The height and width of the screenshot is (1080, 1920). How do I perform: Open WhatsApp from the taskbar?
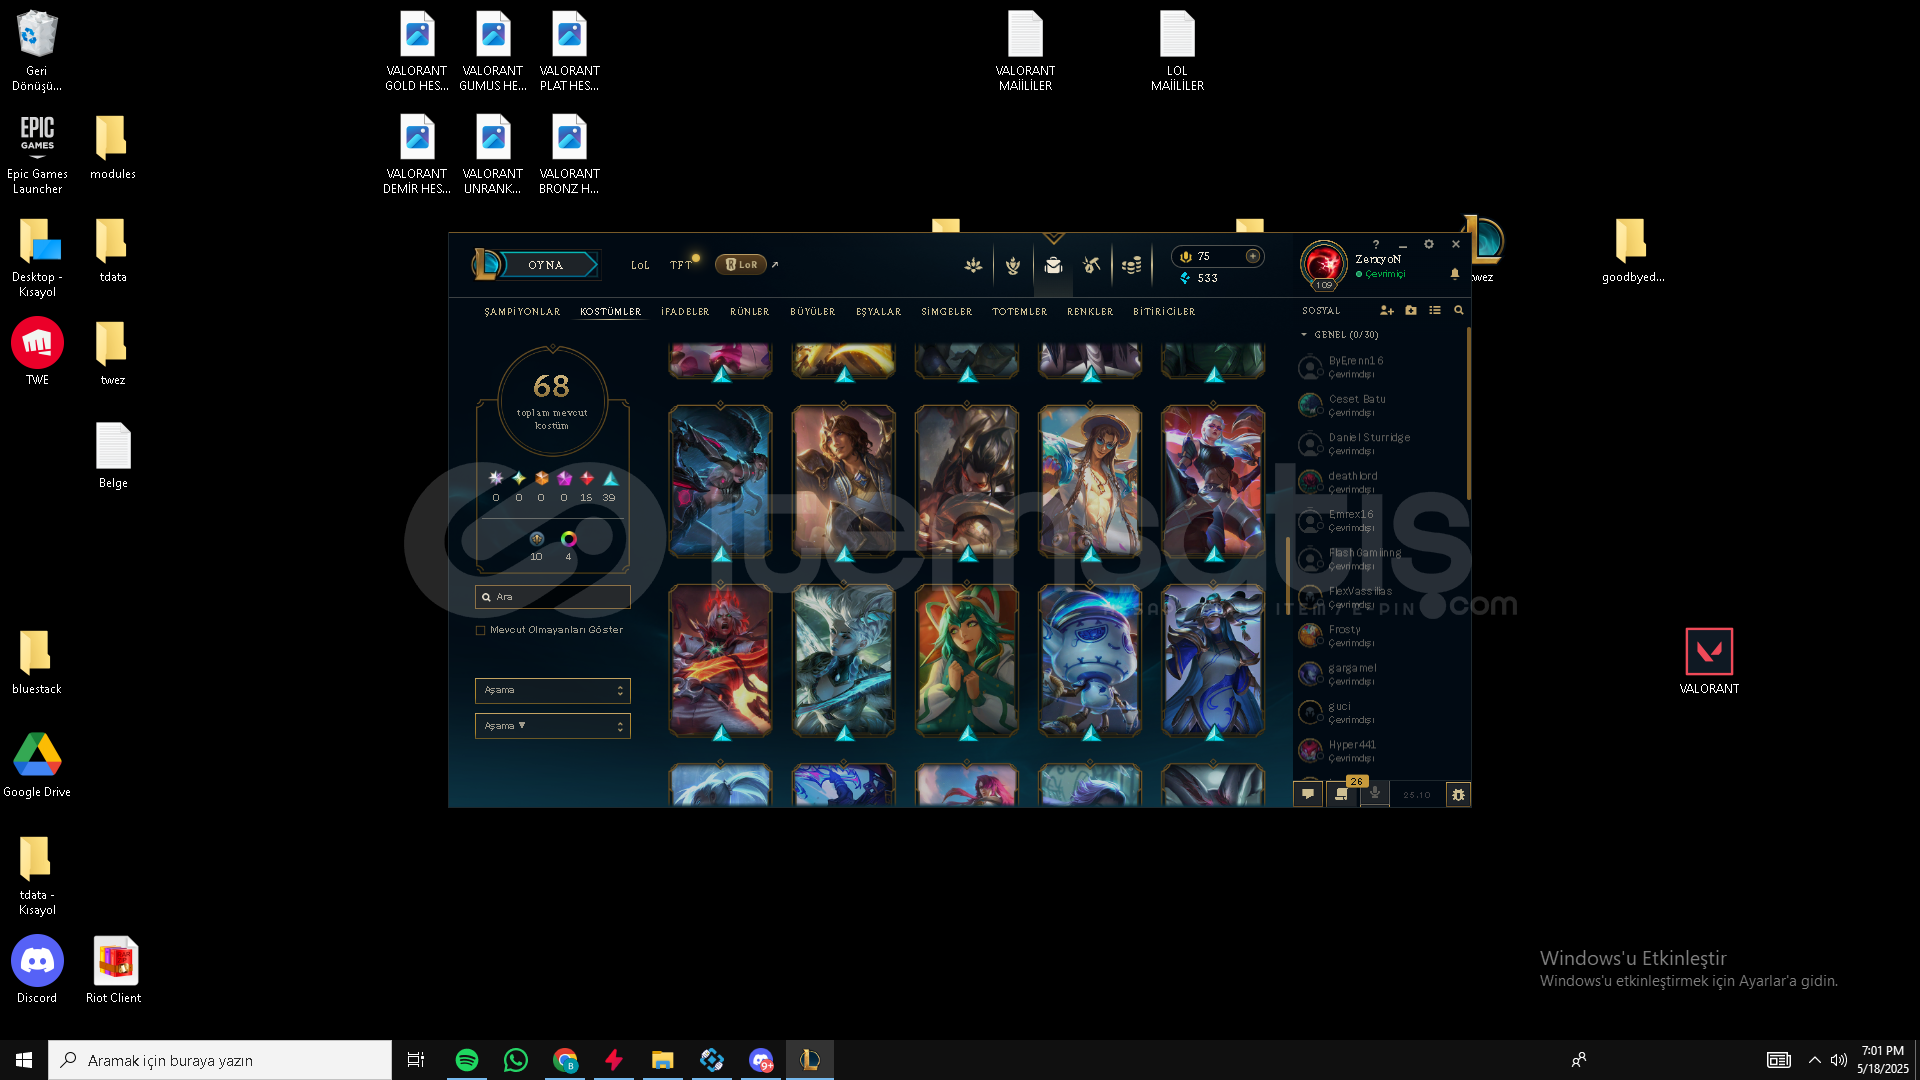[516, 1060]
